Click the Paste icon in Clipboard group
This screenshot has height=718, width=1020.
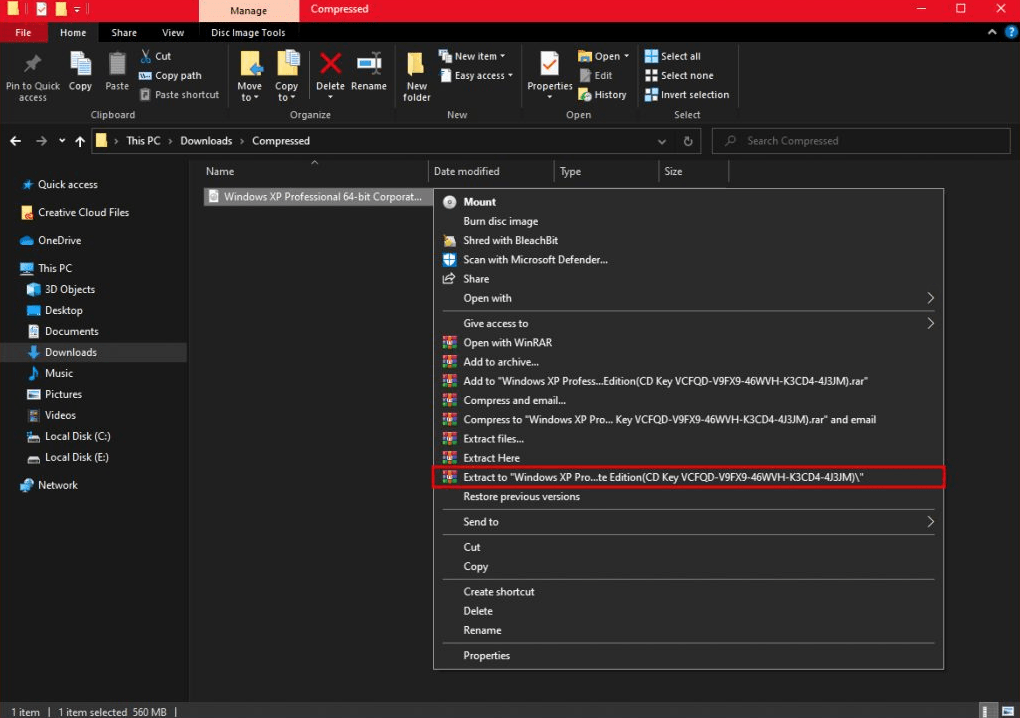[x=117, y=66]
